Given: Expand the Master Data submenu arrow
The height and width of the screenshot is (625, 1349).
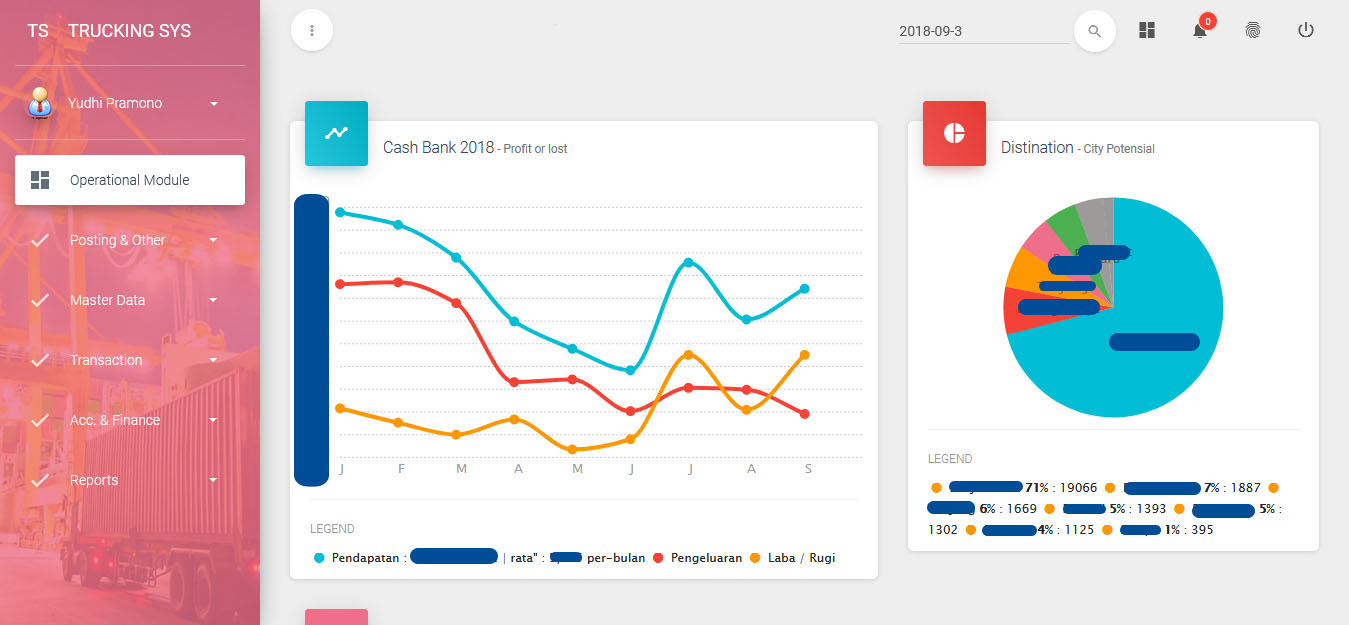Looking at the screenshot, I should (x=213, y=300).
